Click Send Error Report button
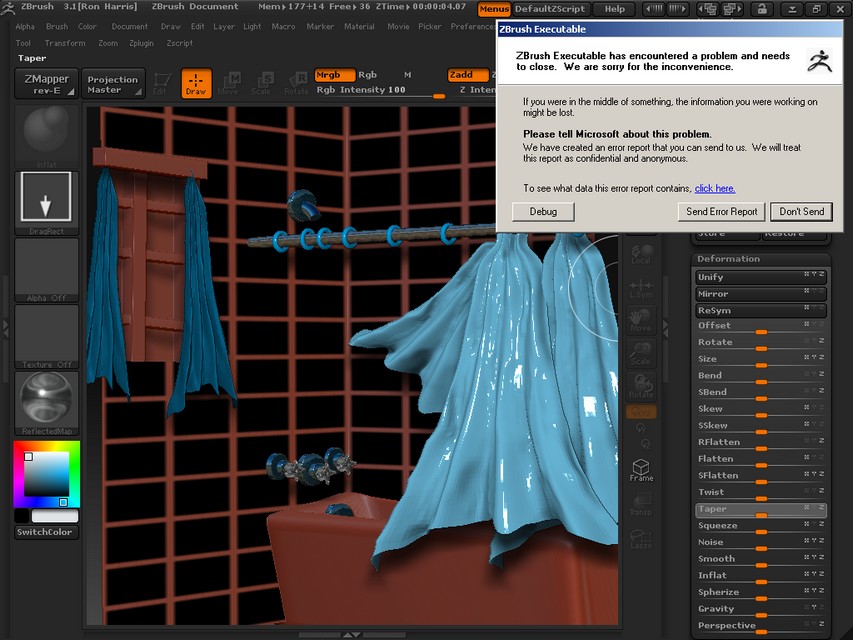 pyautogui.click(x=721, y=212)
